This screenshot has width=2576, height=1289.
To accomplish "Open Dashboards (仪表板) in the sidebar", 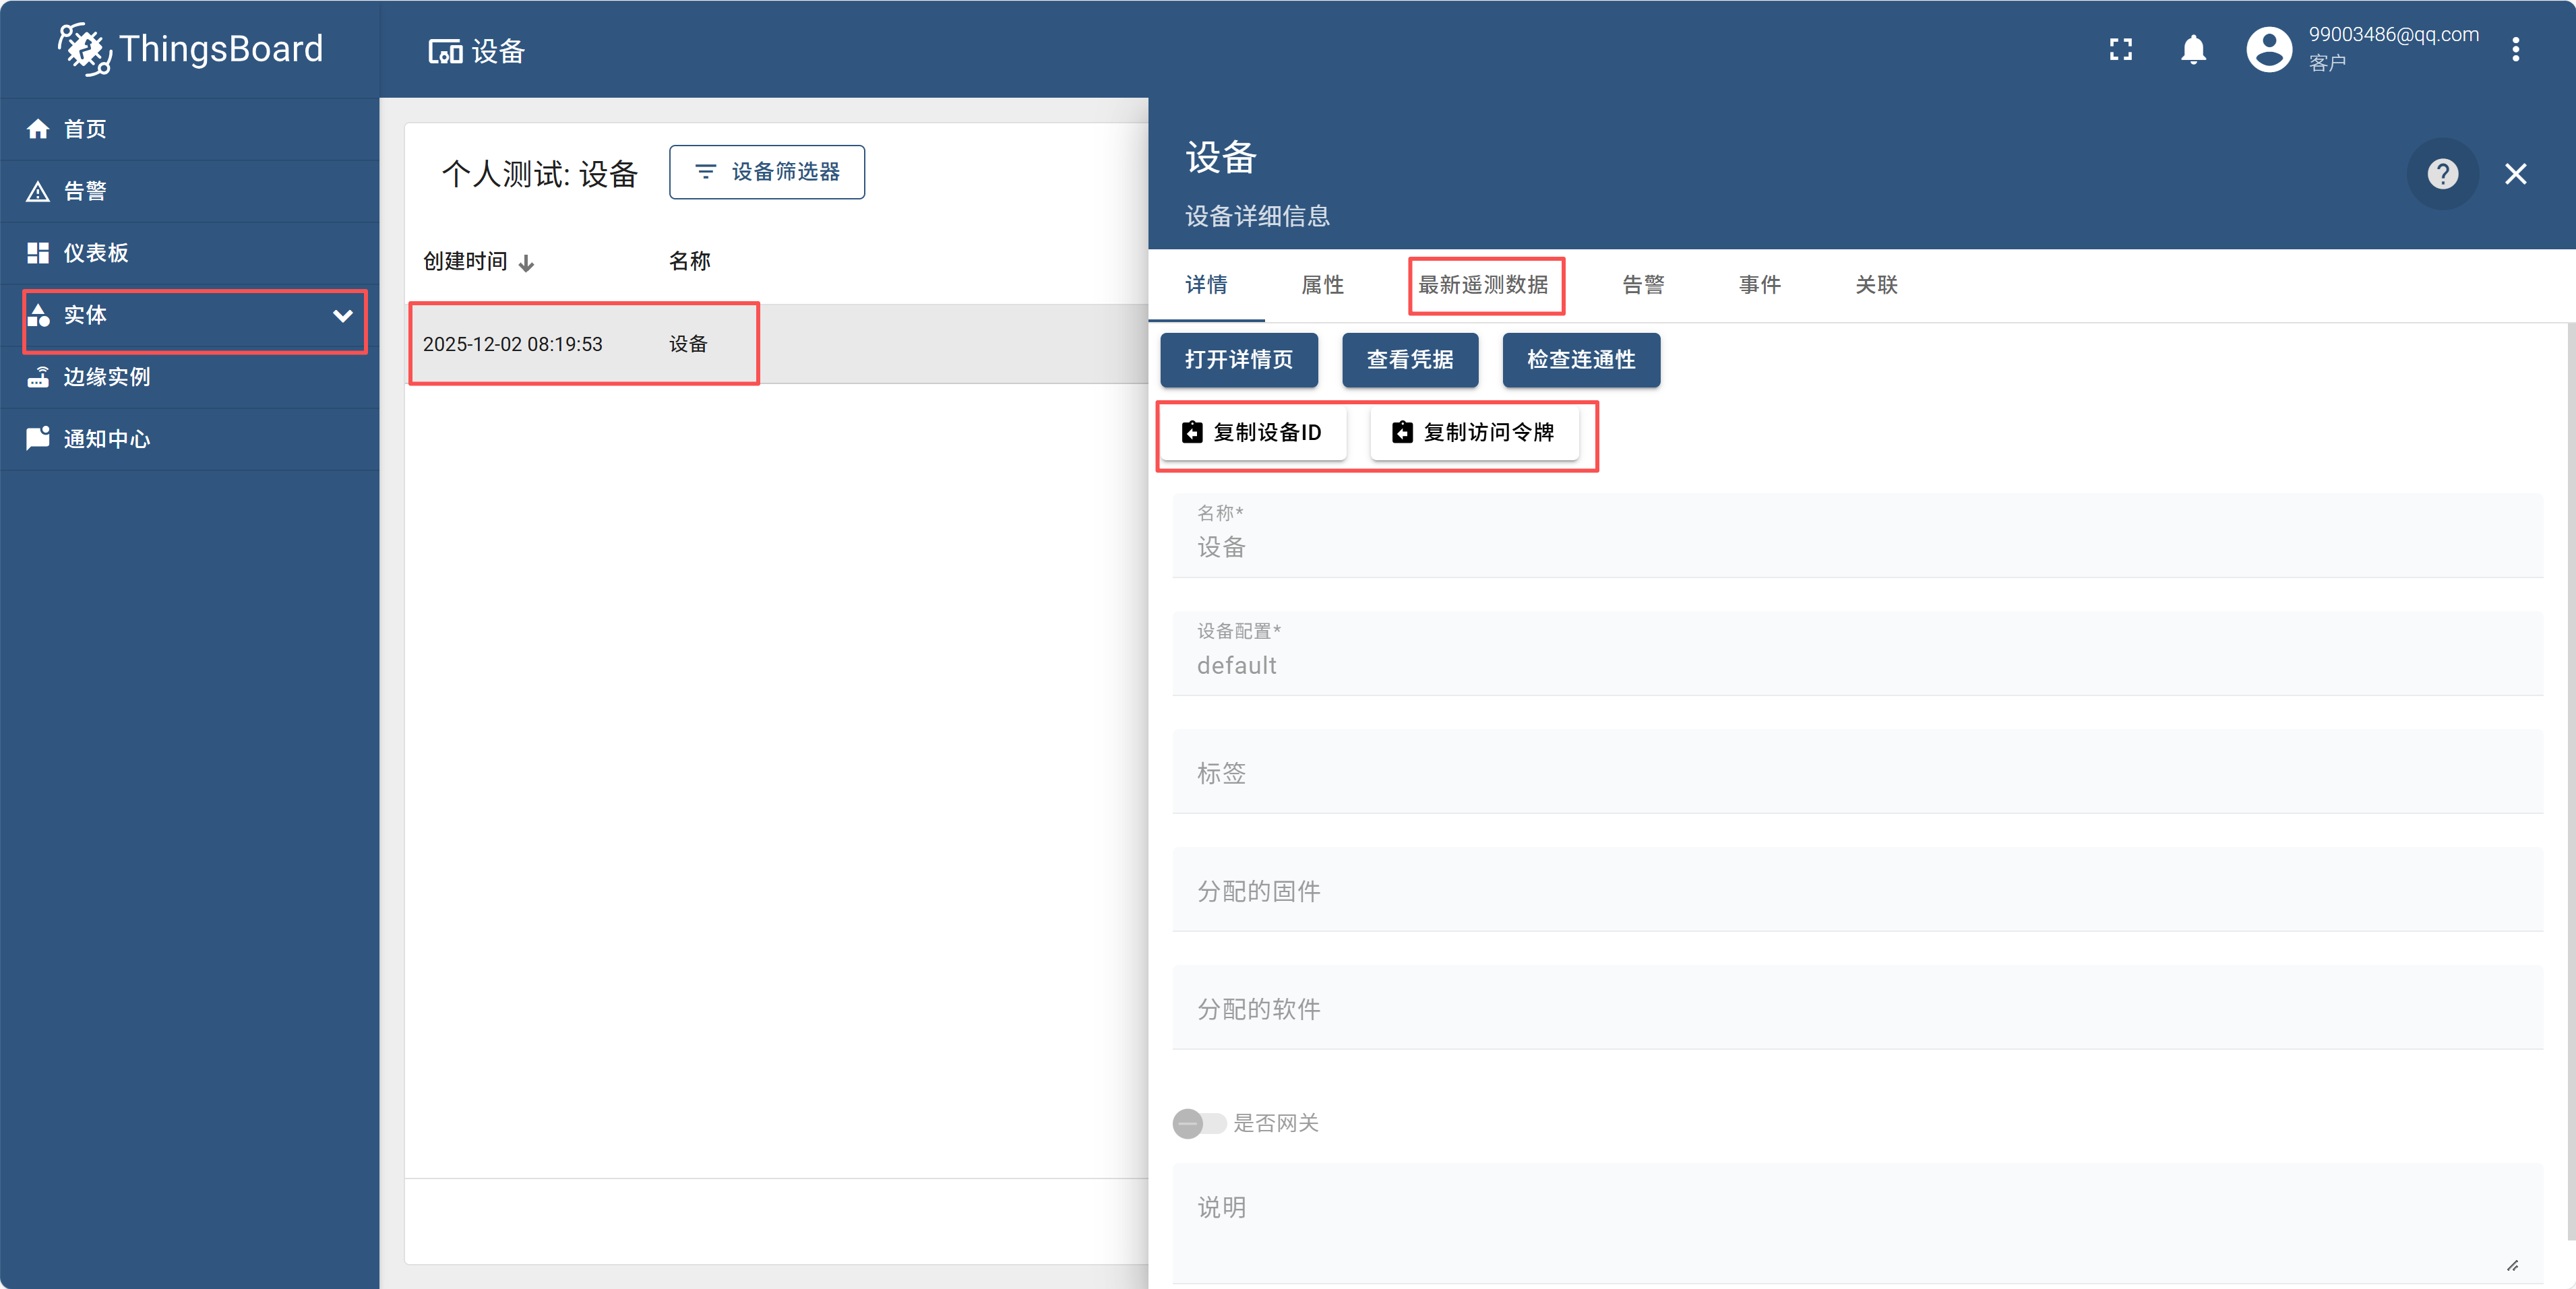I will (96, 253).
